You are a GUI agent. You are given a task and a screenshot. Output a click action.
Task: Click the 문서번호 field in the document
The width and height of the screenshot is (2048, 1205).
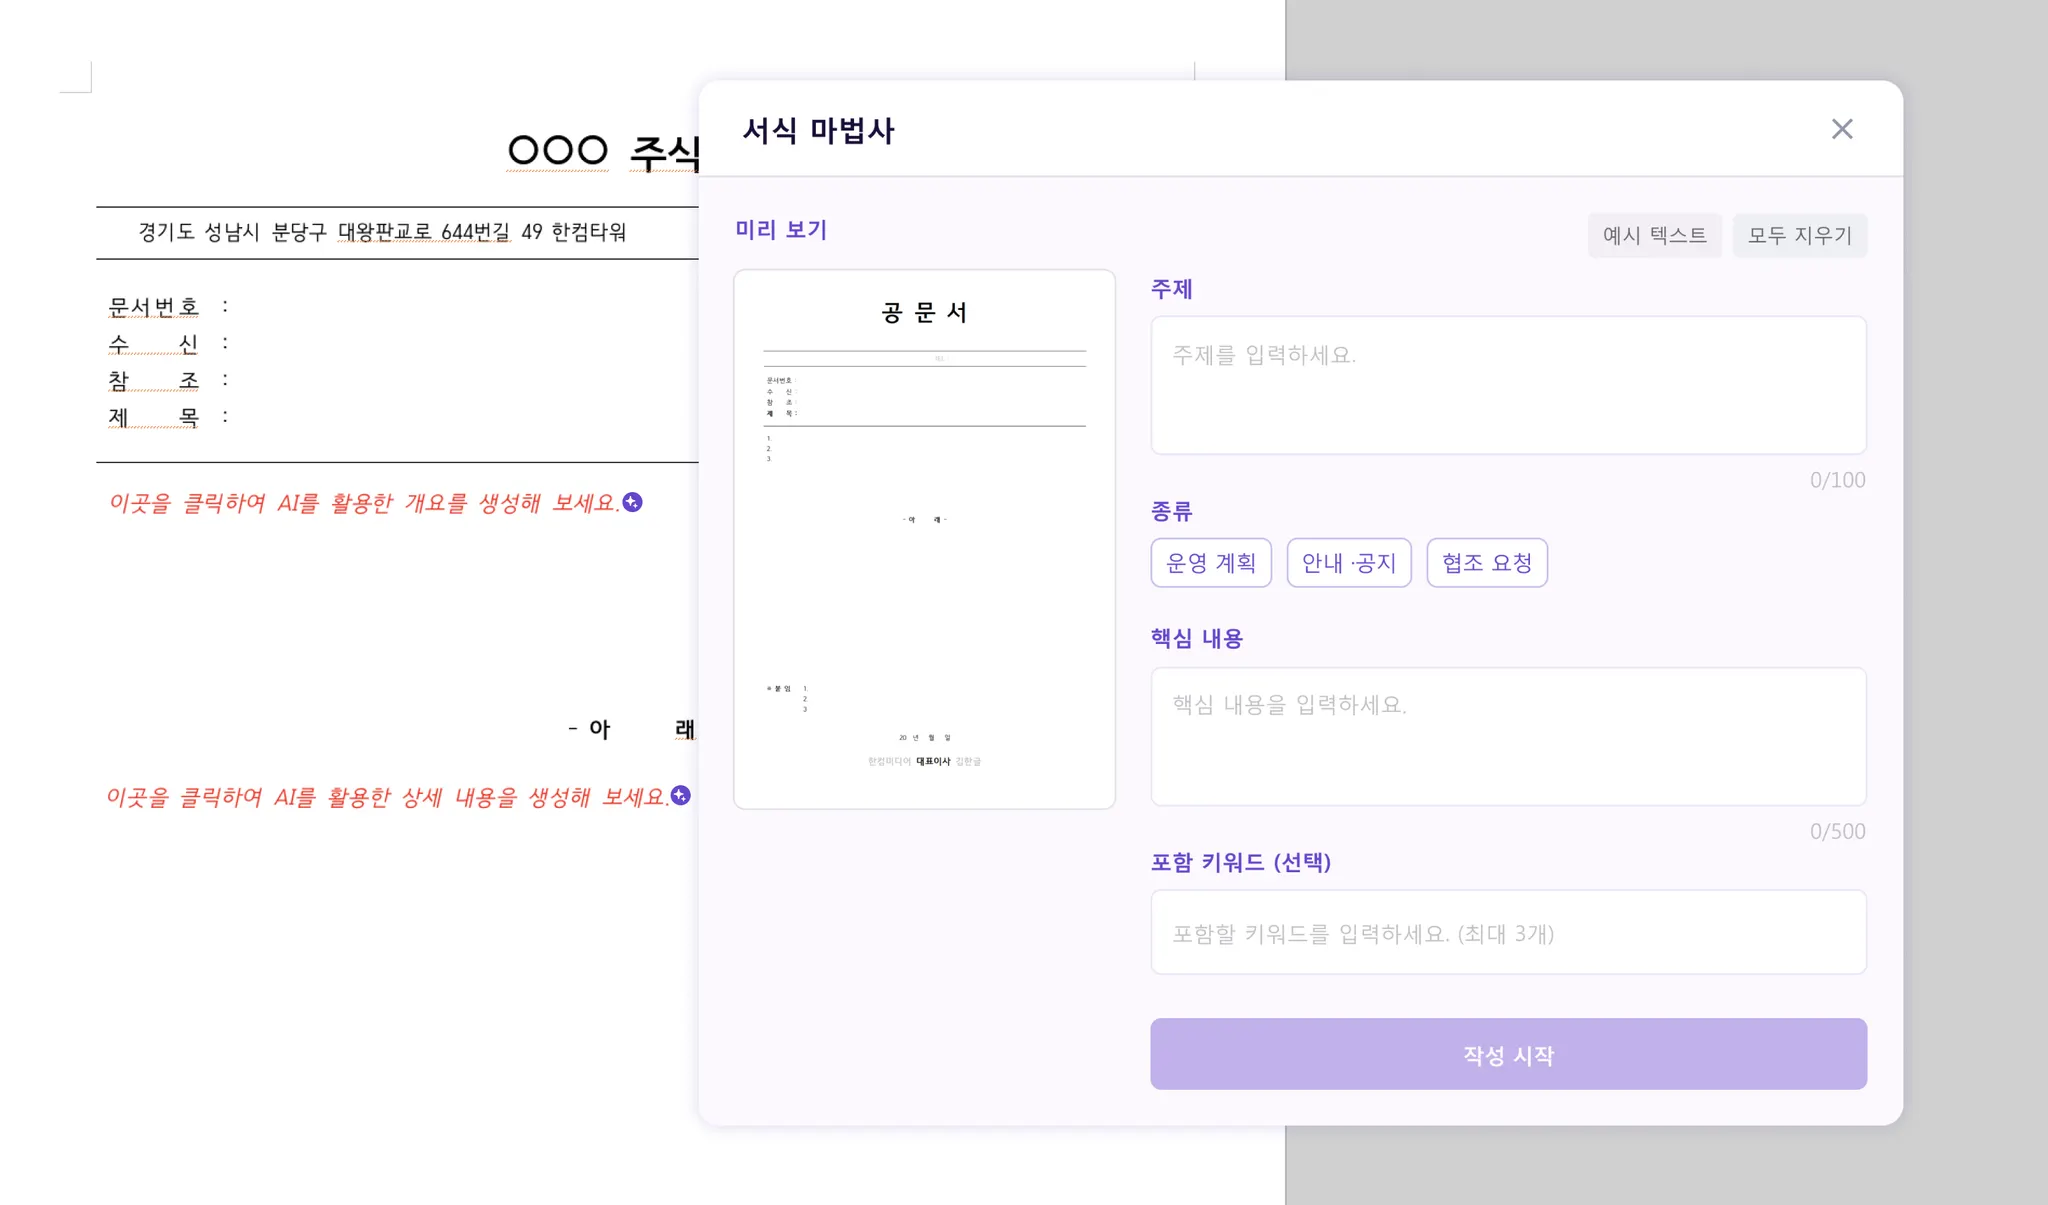153,306
